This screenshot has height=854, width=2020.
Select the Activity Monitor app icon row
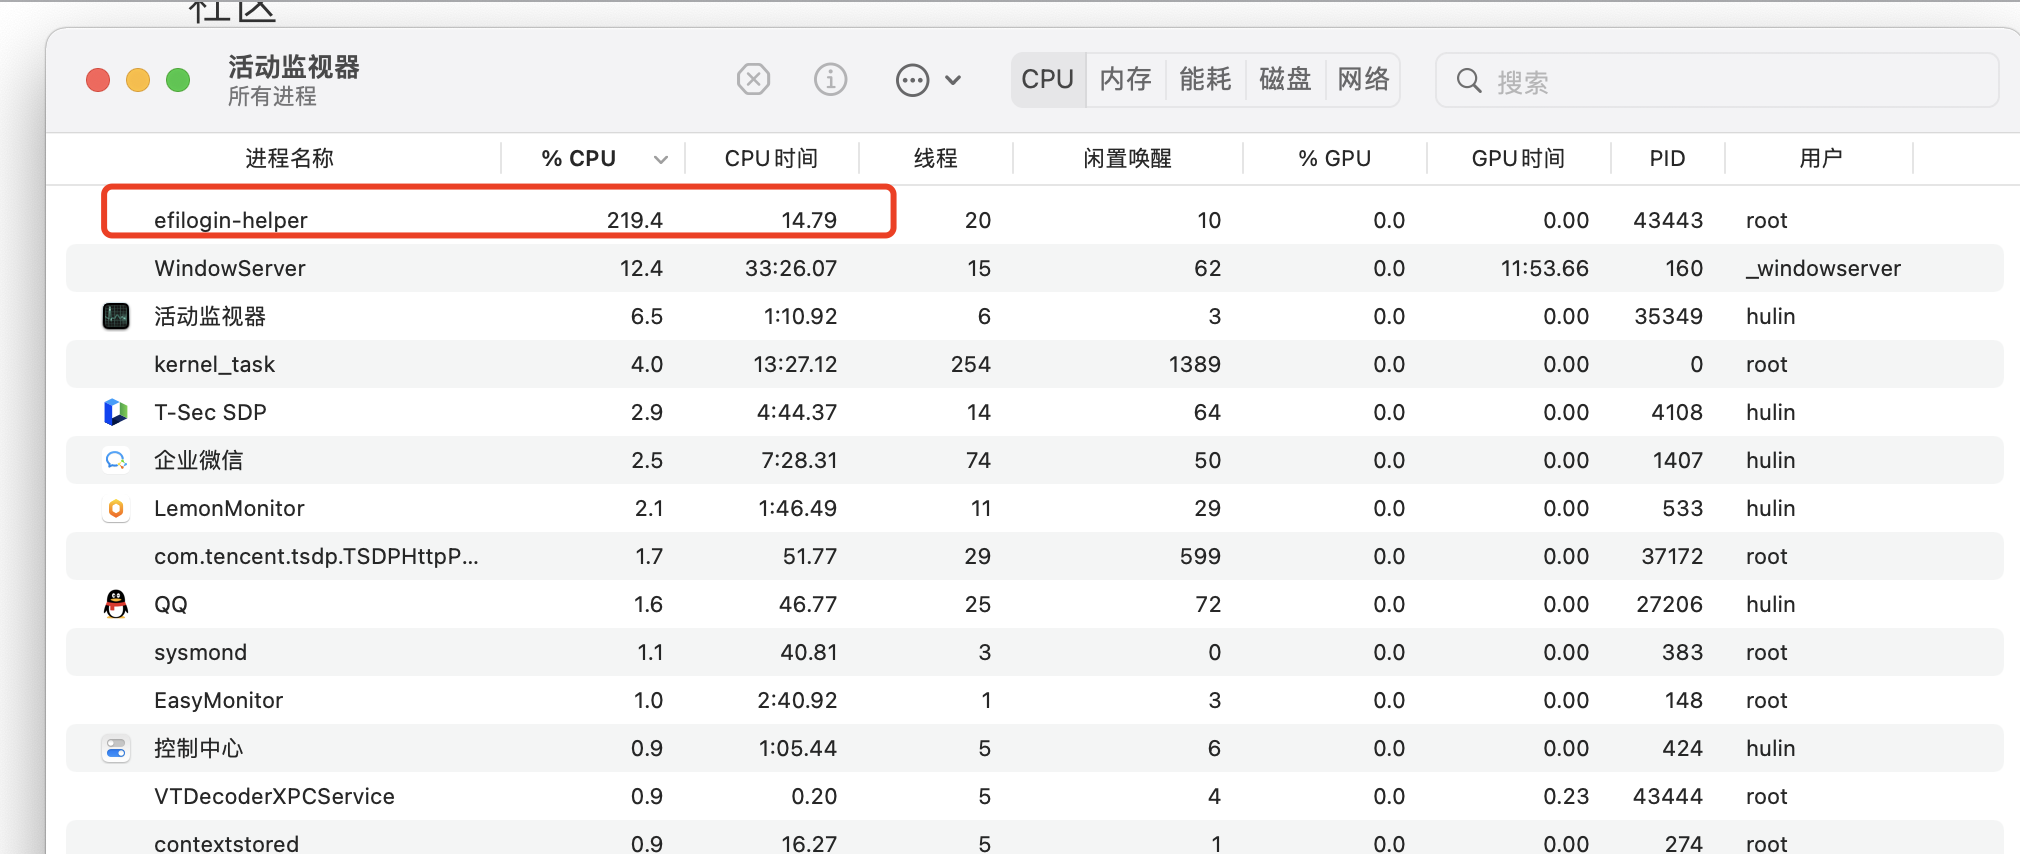point(116,317)
